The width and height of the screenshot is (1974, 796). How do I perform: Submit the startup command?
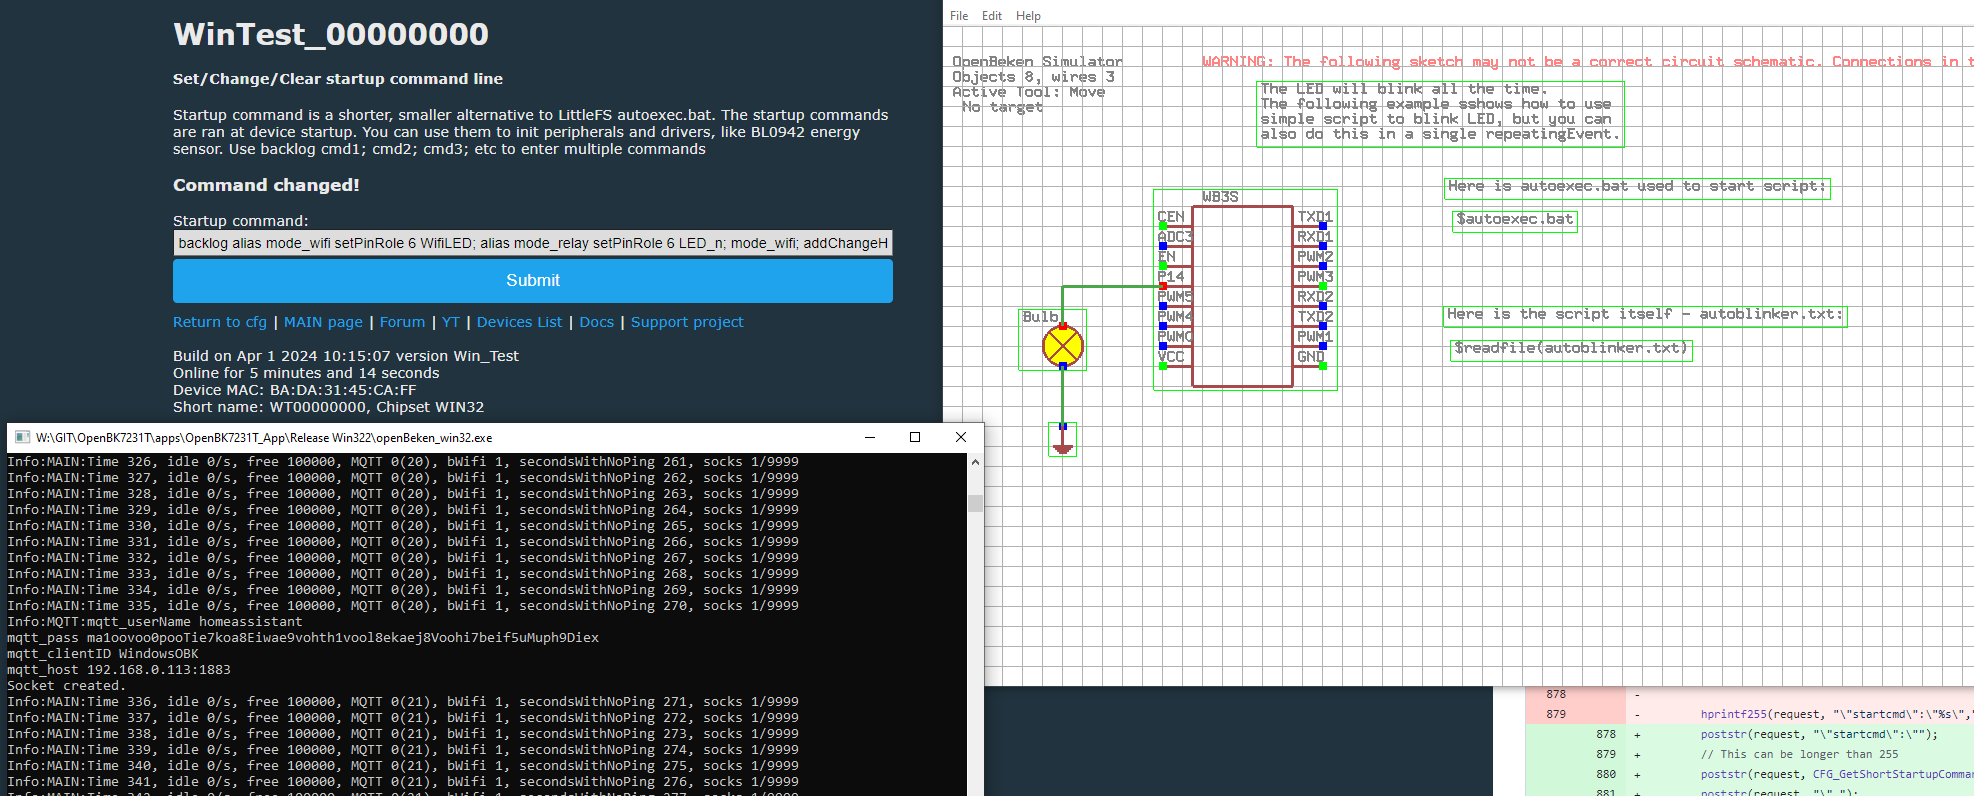point(533,281)
